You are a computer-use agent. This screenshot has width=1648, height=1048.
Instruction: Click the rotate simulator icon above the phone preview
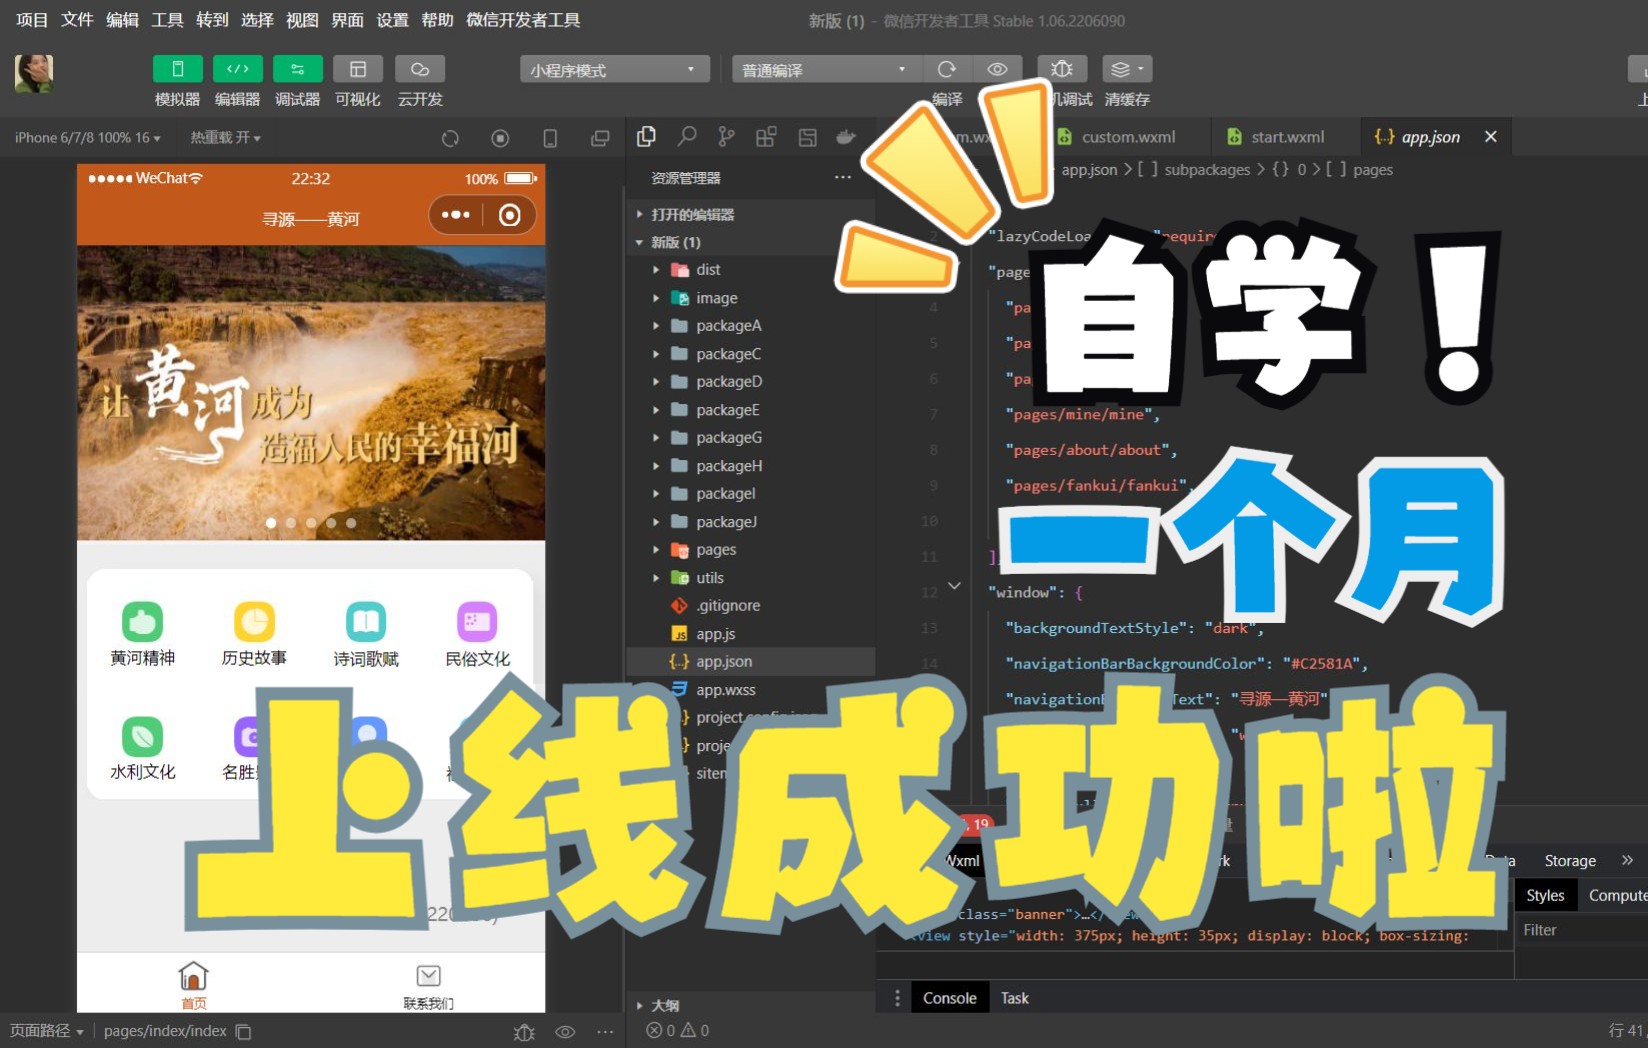[x=450, y=138]
